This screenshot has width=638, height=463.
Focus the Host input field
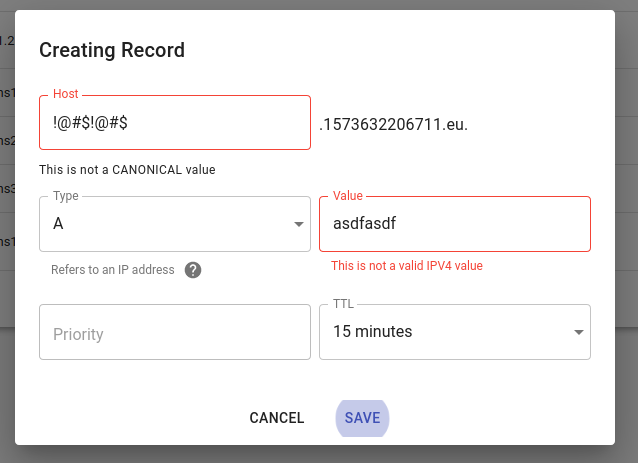[x=175, y=122]
